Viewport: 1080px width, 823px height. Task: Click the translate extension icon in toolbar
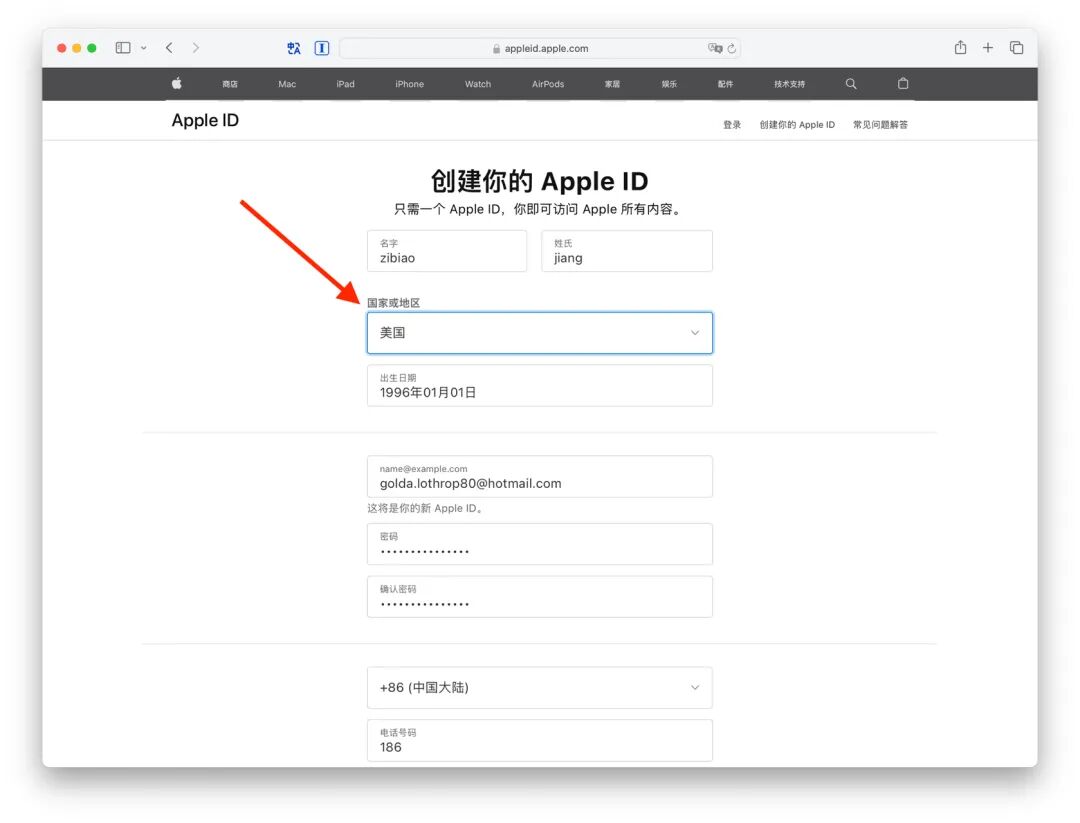tap(294, 48)
